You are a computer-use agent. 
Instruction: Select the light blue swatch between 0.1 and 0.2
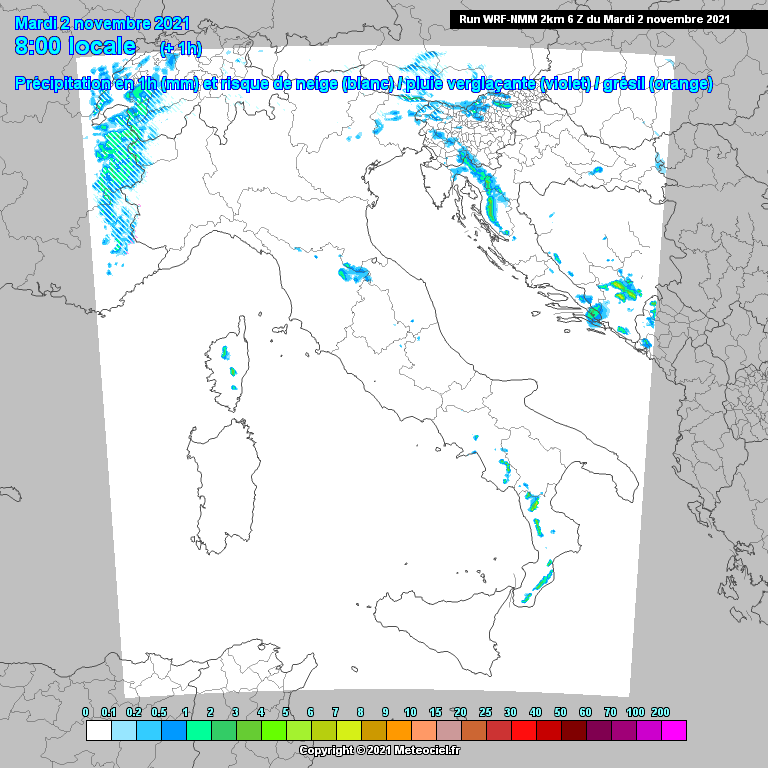[x=123, y=731]
